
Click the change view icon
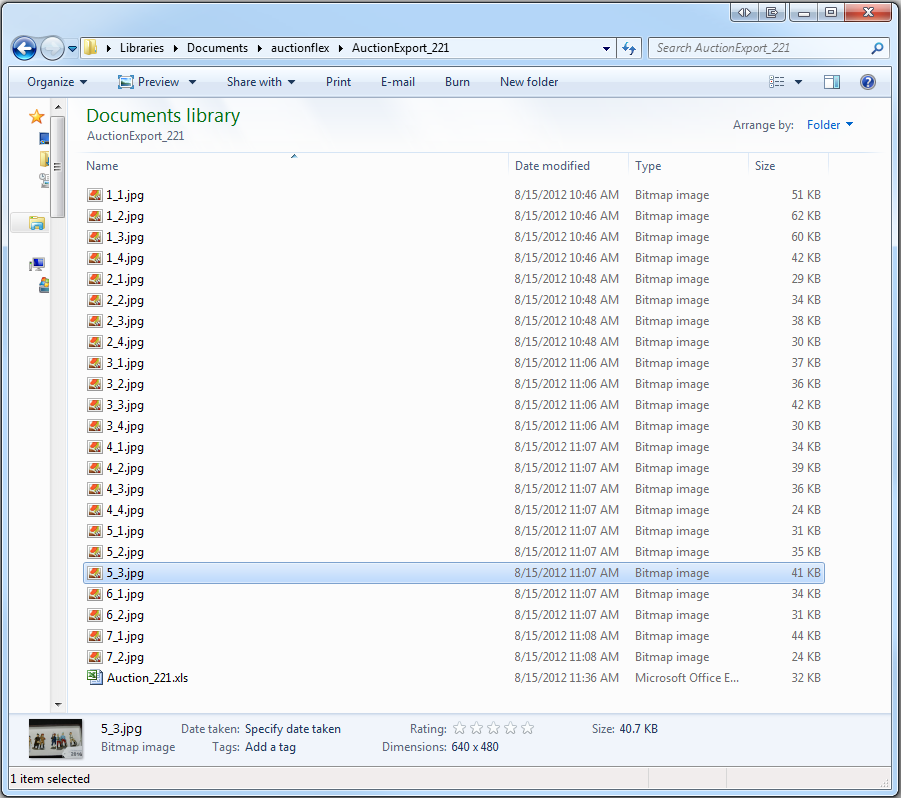(776, 82)
